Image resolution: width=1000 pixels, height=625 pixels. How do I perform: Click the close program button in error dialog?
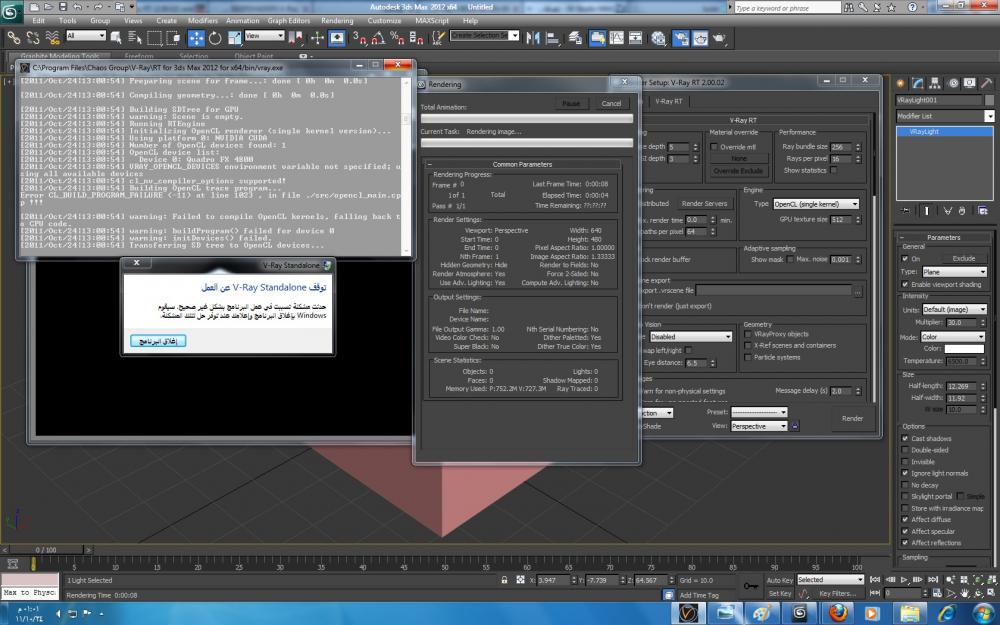pyautogui.click(x=158, y=341)
